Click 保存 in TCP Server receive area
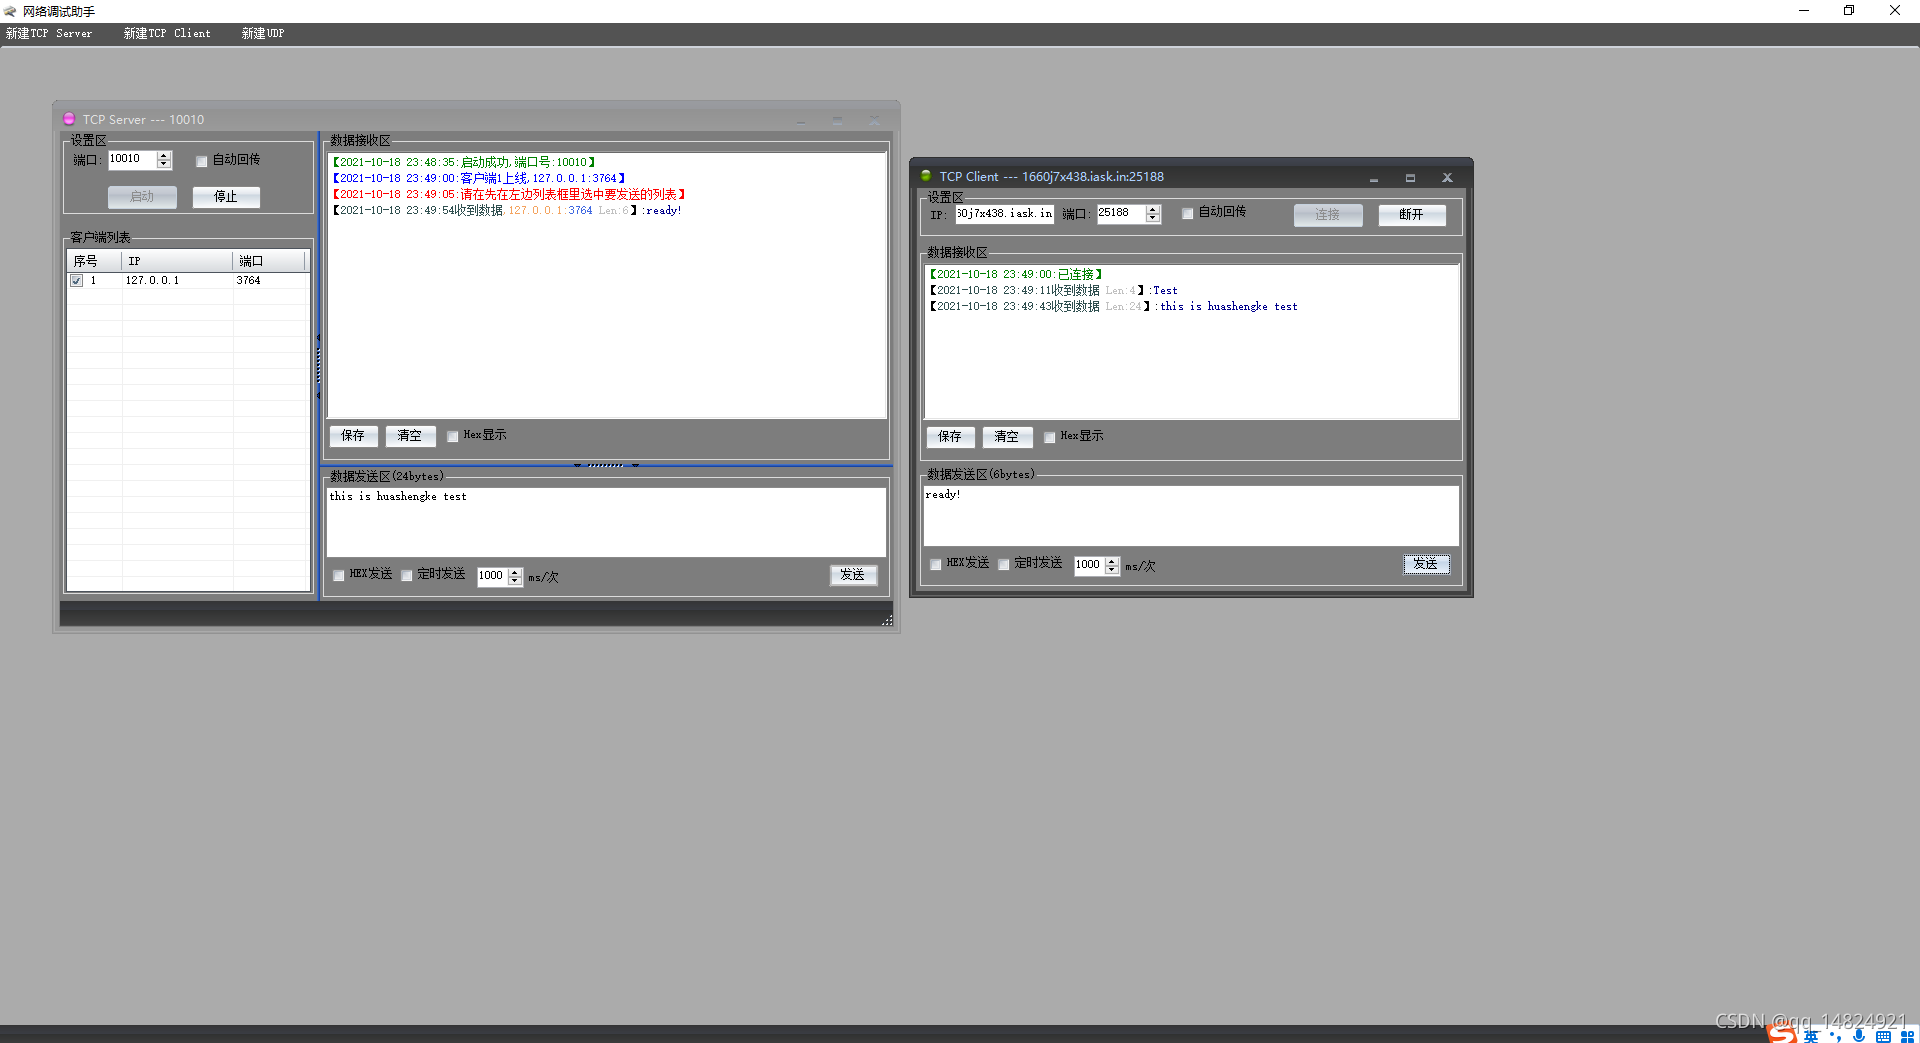The width and height of the screenshot is (1920, 1043). (353, 436)
